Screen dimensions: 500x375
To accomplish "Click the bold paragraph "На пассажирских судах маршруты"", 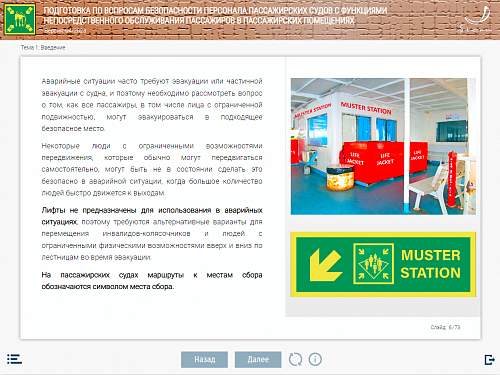I will pos(152,281).
